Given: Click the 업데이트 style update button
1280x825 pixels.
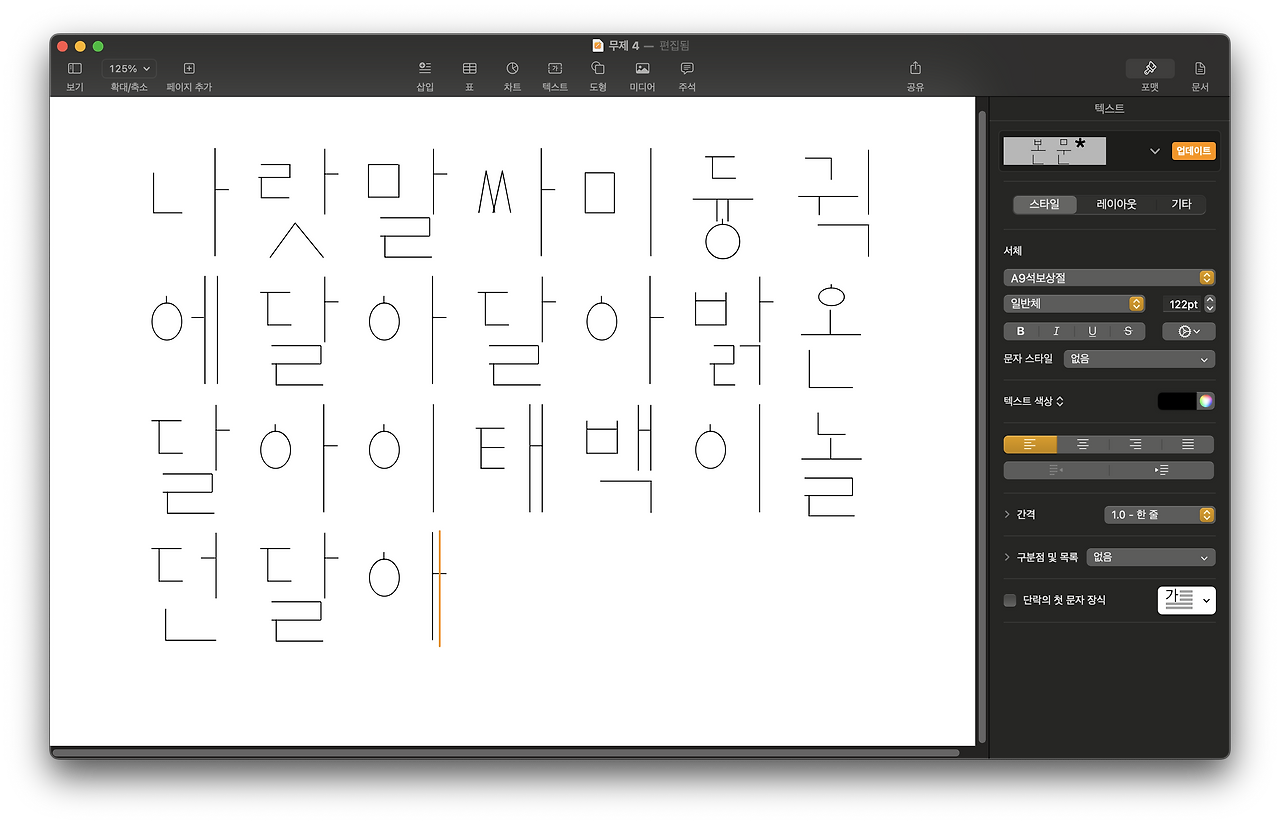Looking at the screenshot, I should (1195, 151).
